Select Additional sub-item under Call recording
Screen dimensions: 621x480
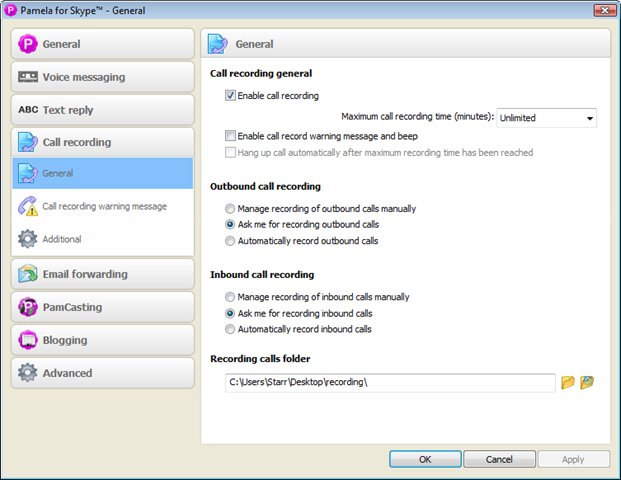[x=103, y=239]
